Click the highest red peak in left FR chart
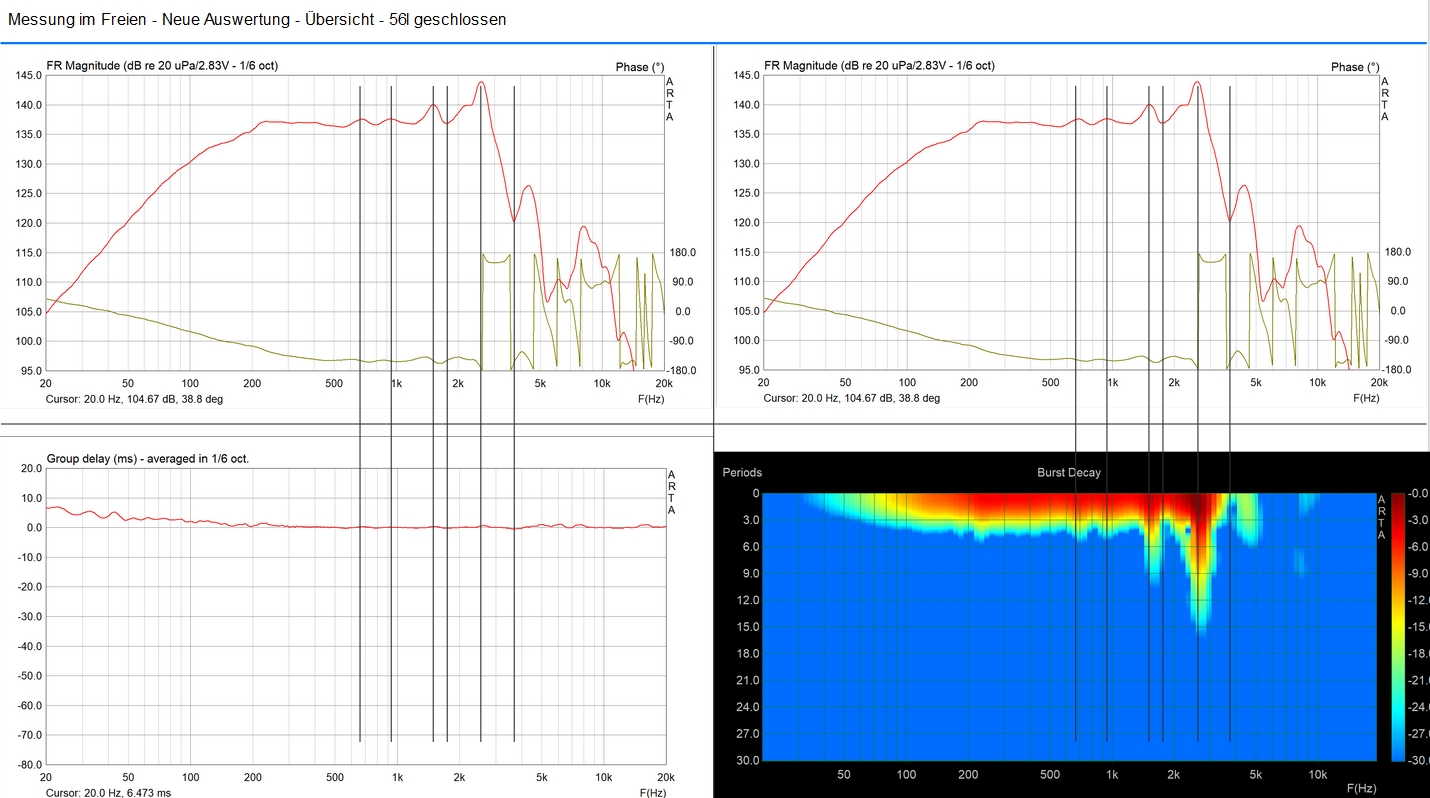This screenshot has width=1430, height=798. pos(481,83)
